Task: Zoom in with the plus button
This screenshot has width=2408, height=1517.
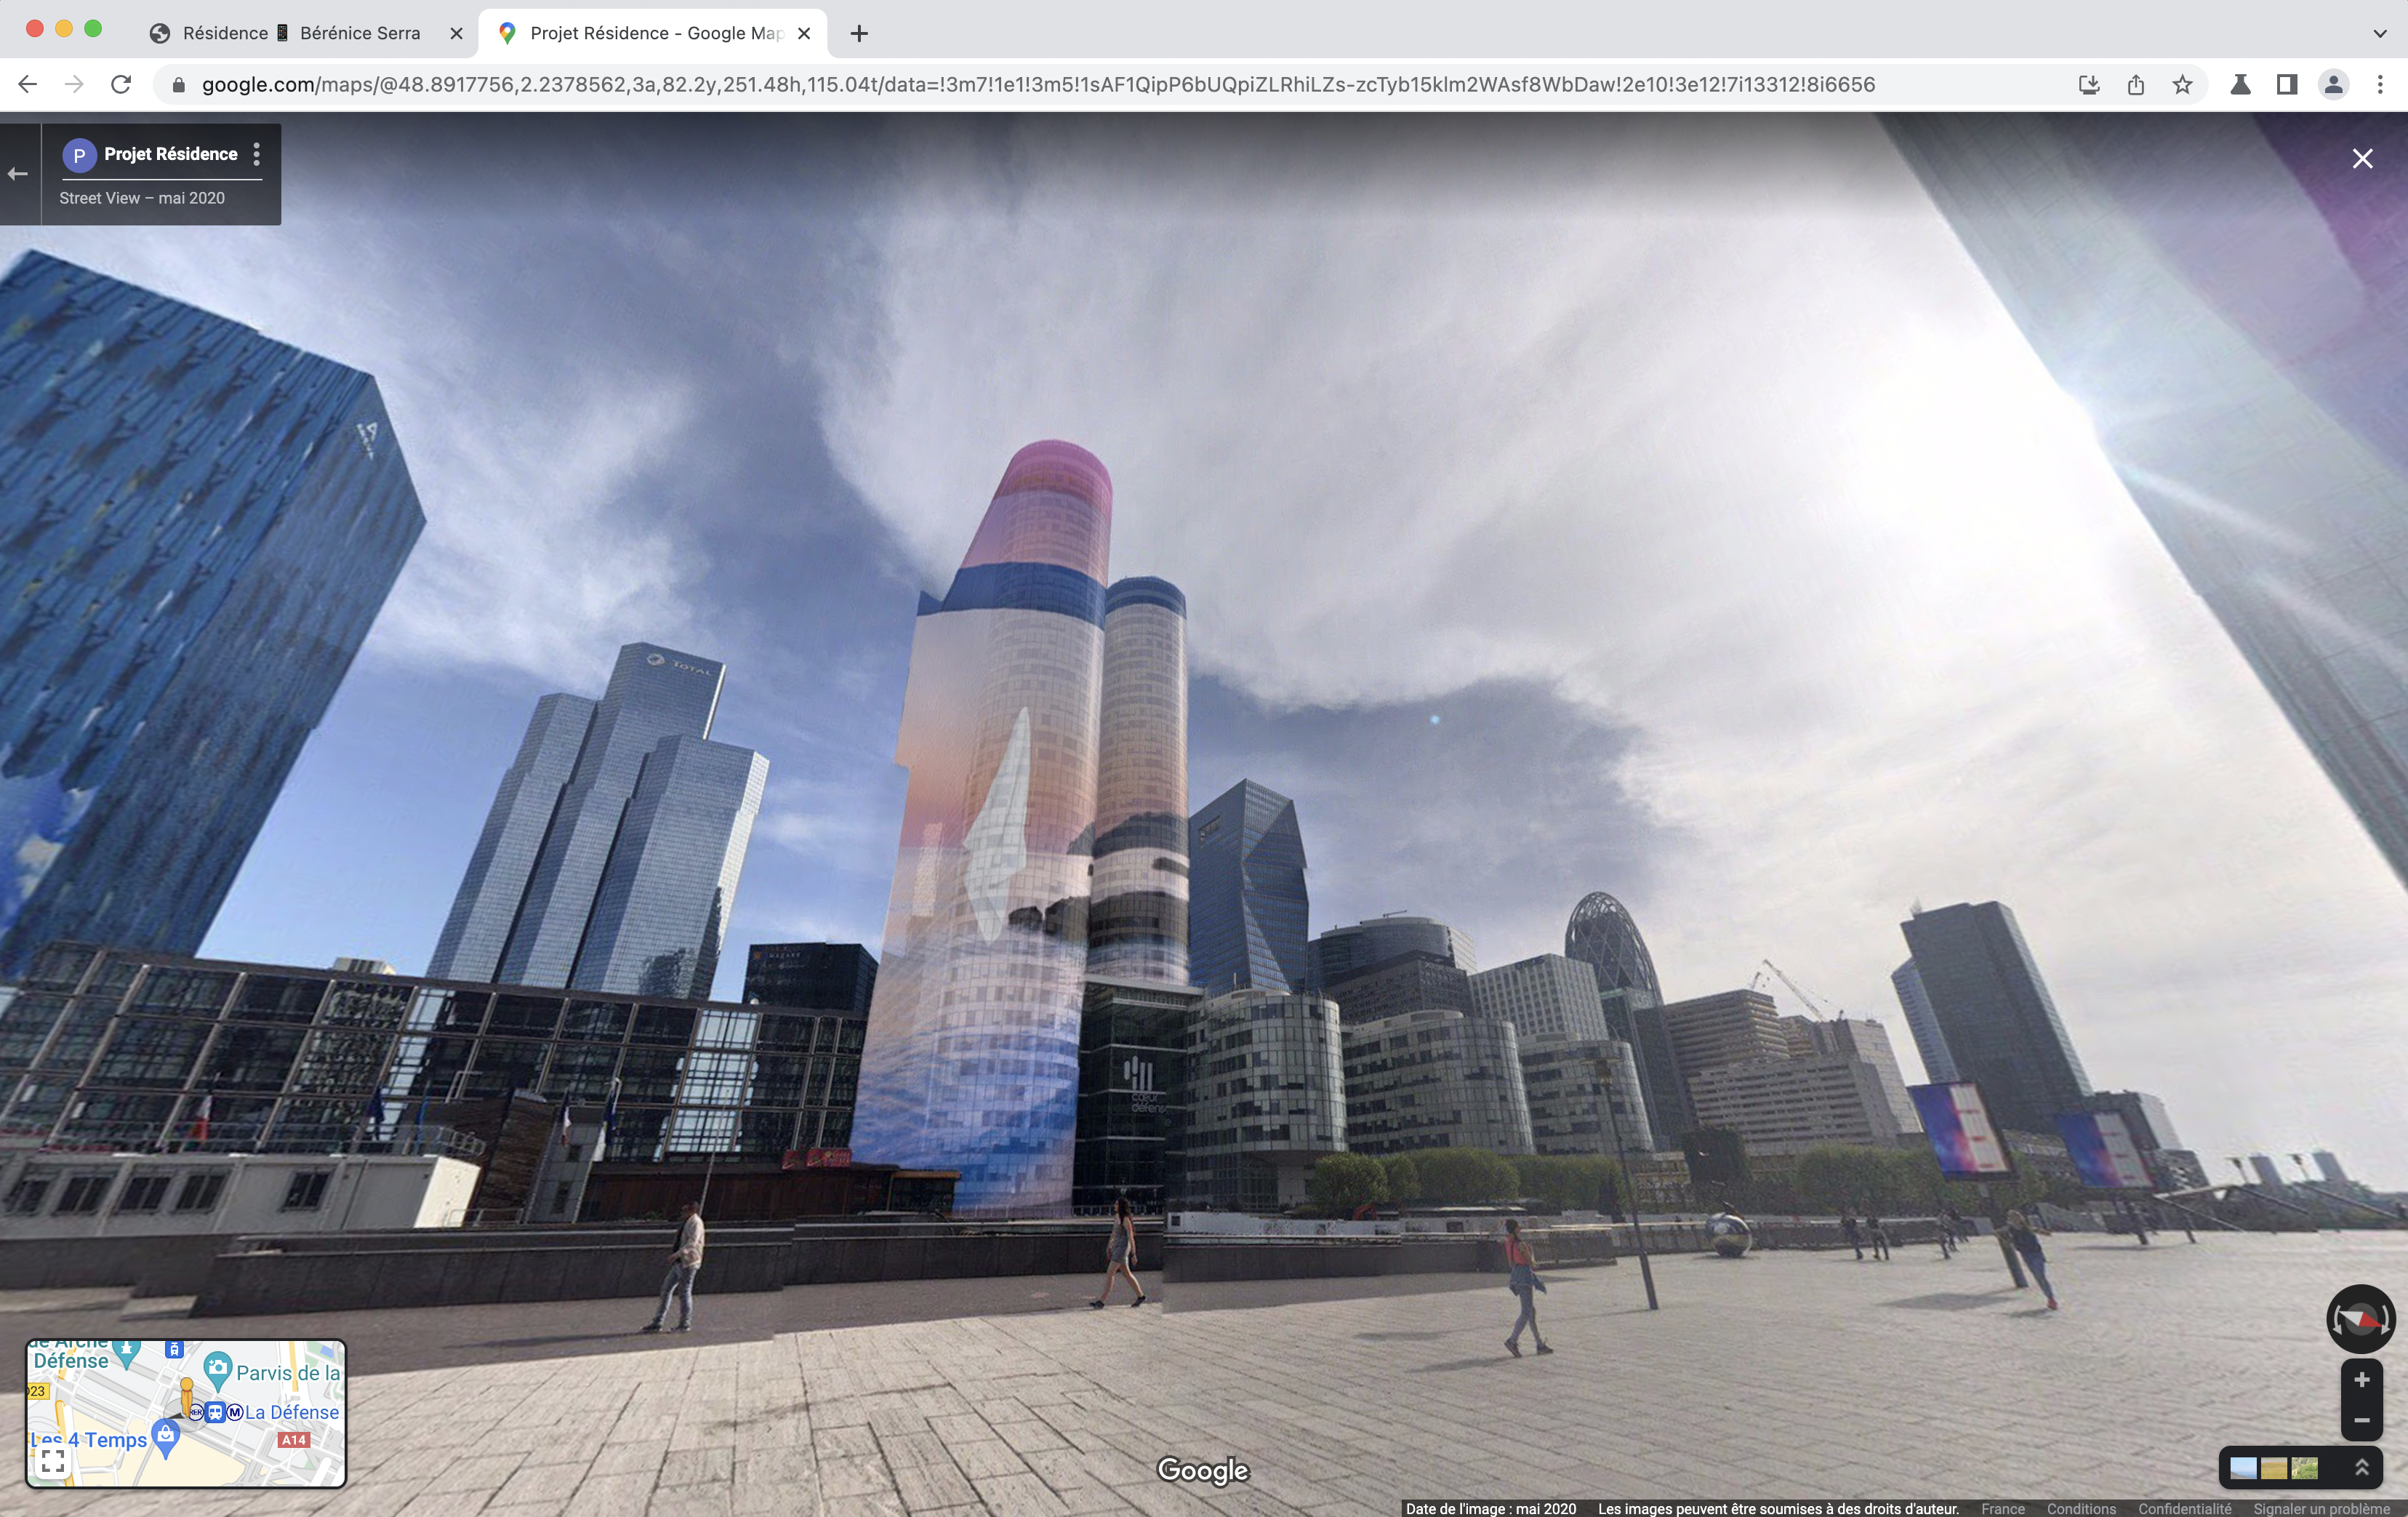Action: point(2362,1380)
